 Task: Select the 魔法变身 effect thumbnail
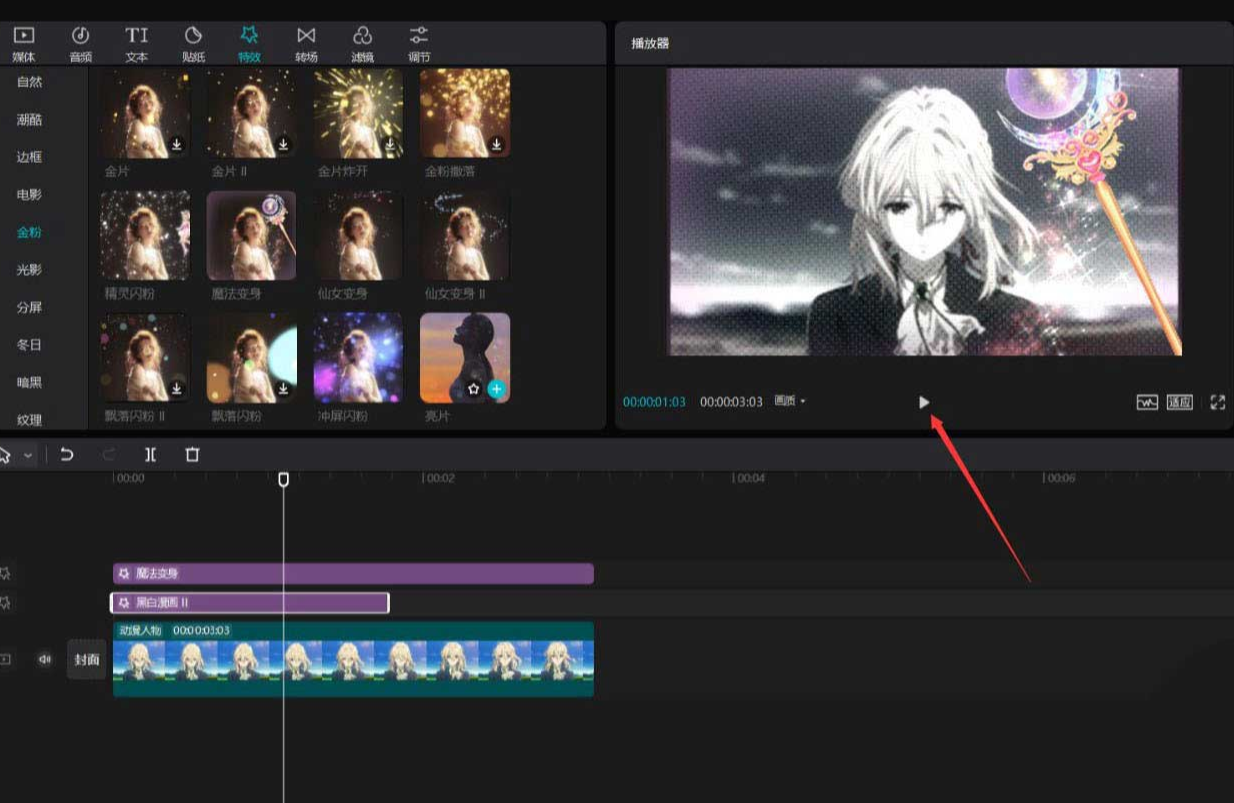(251, 236)
